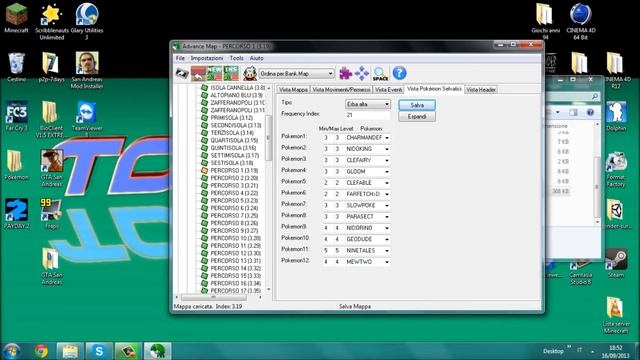The height and width of the screenshot is (360, 640).
Task: Click the INS map toolbar icon
Action: [231, 73]
